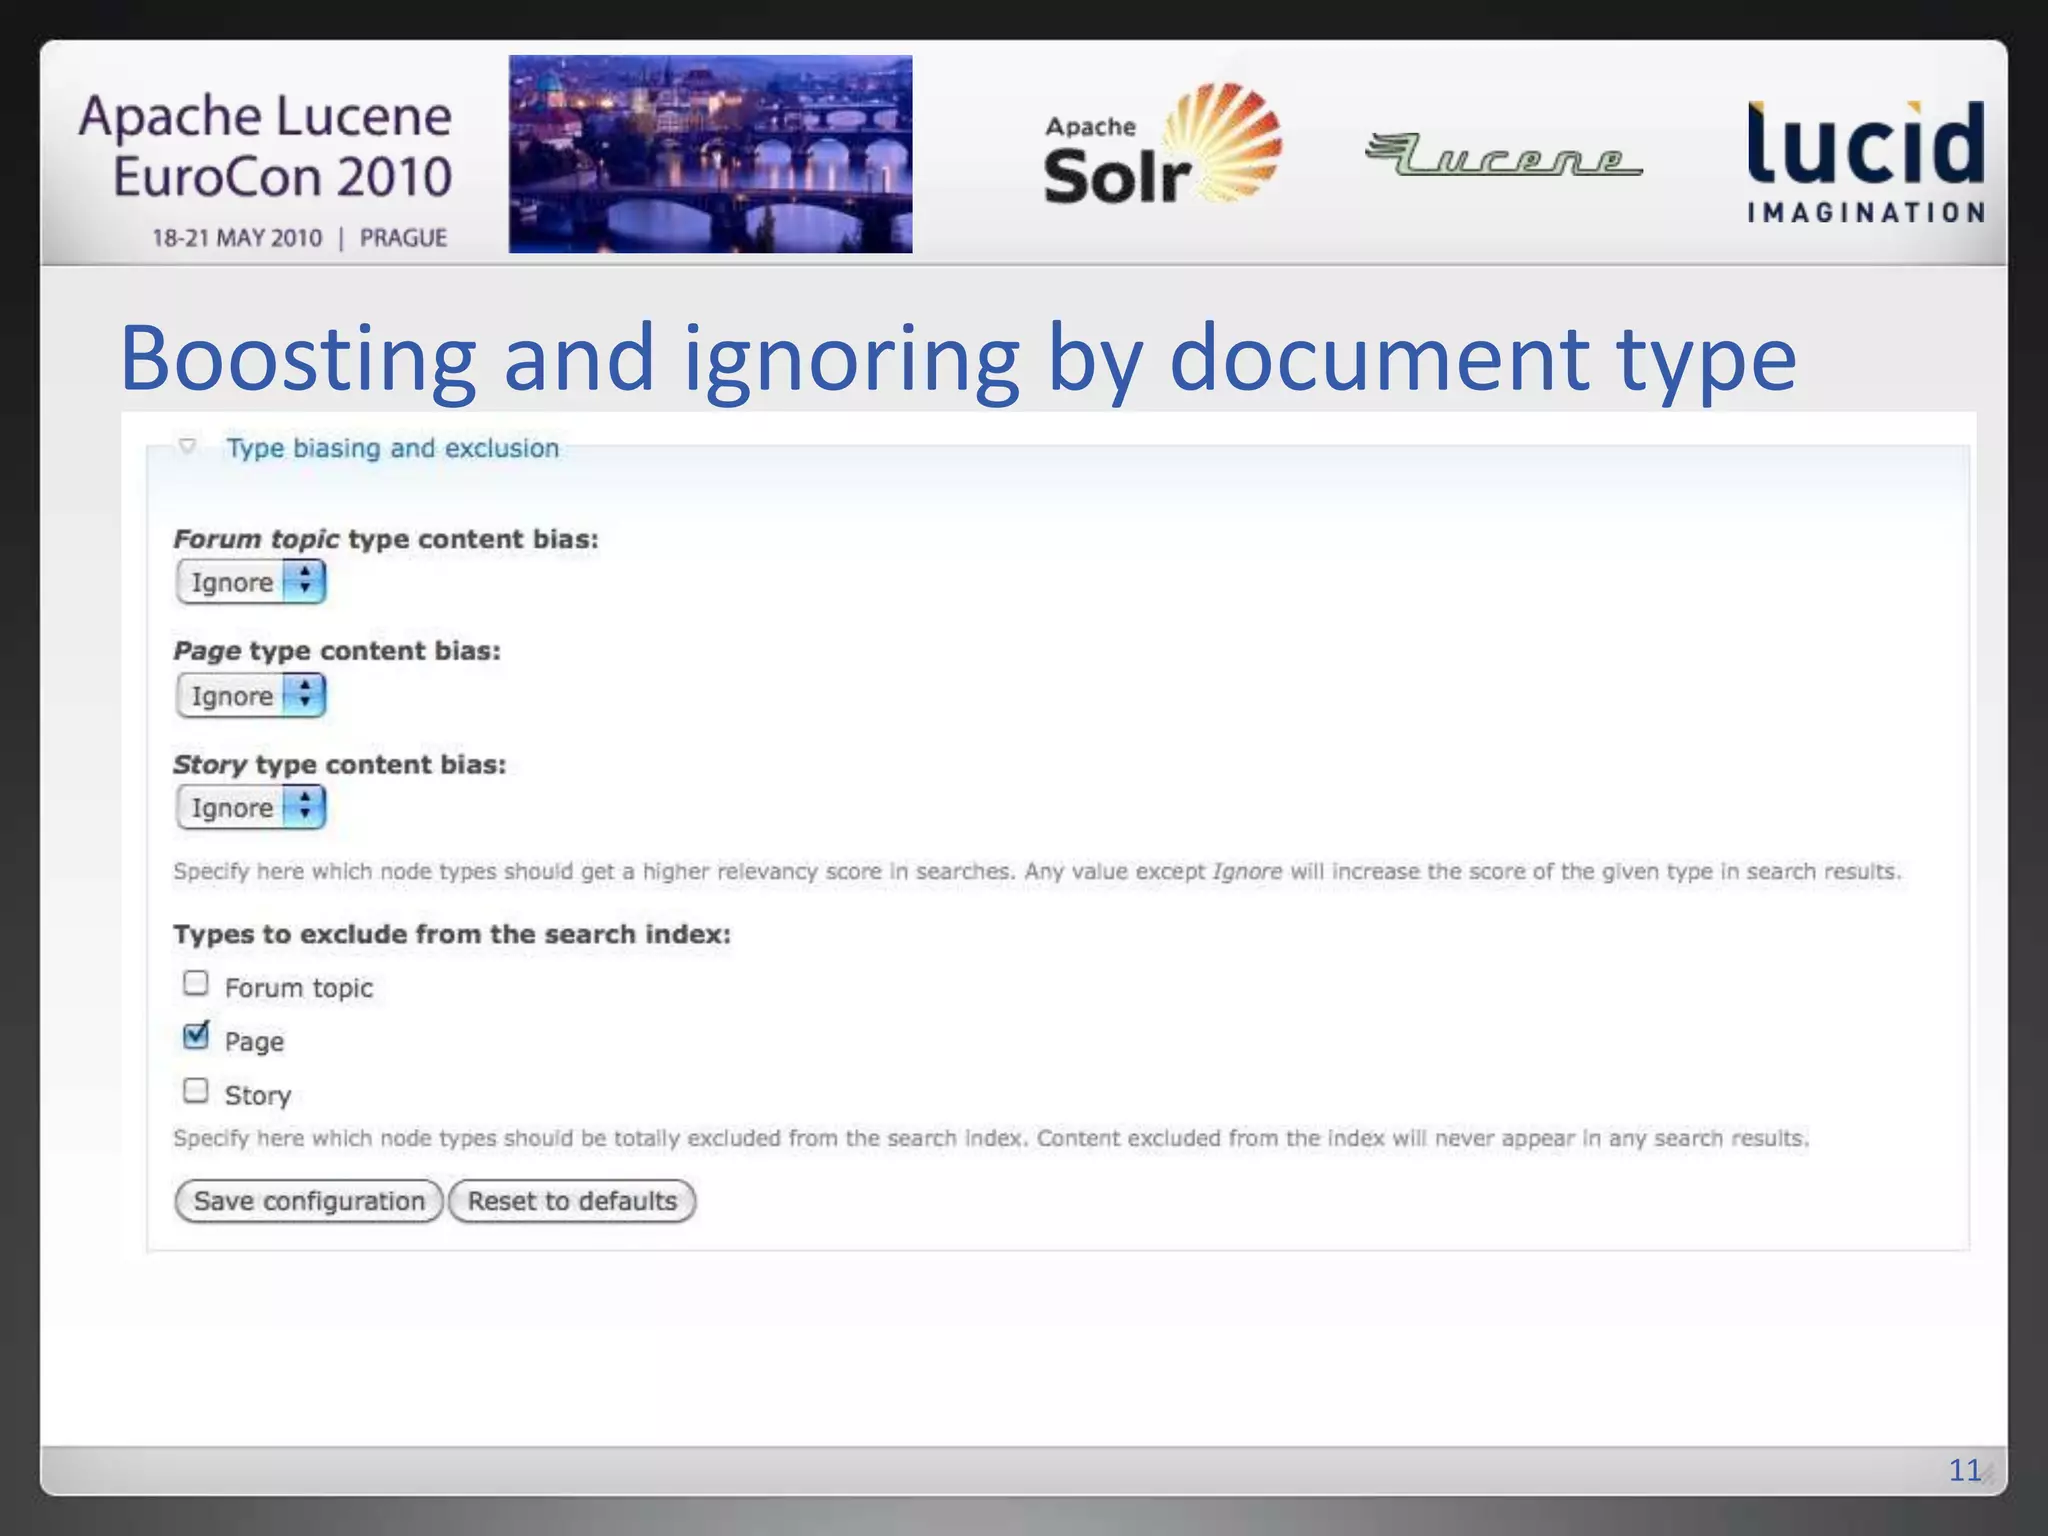
Task: Check the Forum topic exclude checkbox
Action: [x=196, y=983]
